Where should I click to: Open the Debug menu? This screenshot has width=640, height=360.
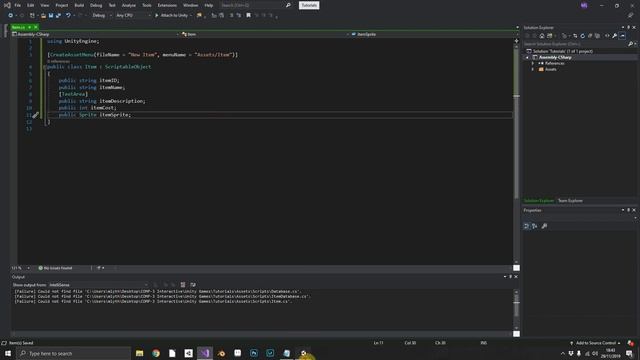click(96, 5)
